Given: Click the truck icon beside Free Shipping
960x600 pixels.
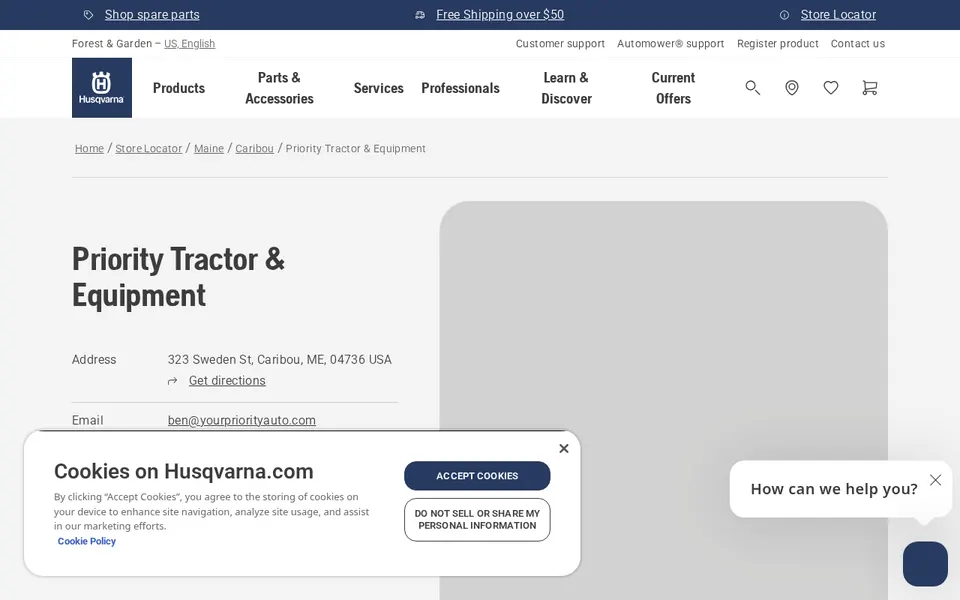Looking at the screenshot, I should pyautogui.click(x=420, y=15).
